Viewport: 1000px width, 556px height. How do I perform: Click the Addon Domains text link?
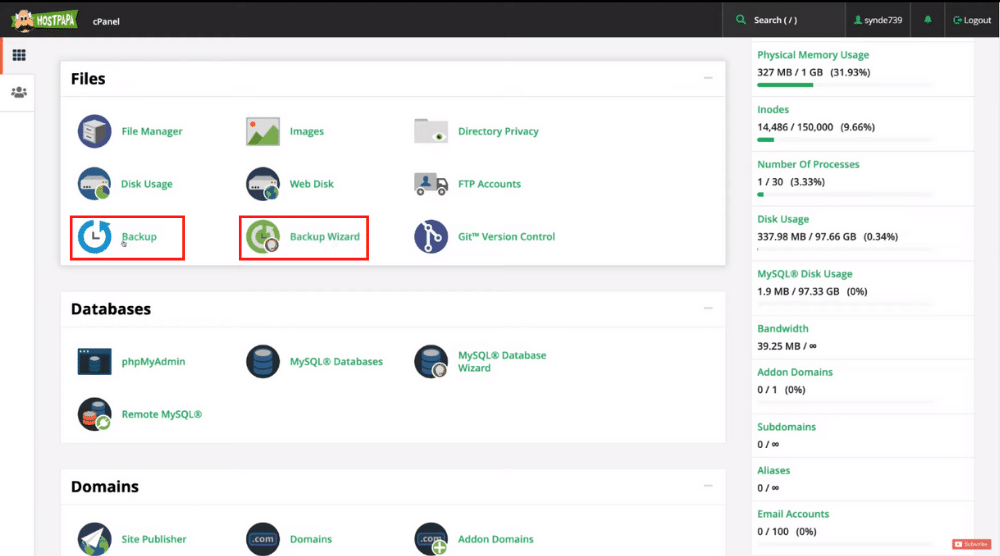(496, 539)
